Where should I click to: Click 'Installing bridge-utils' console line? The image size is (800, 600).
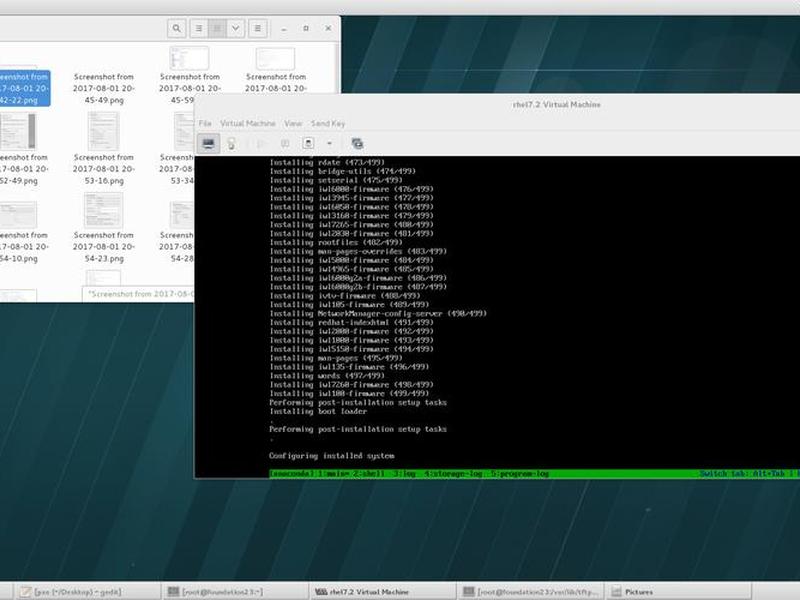(x=342, y=171)
